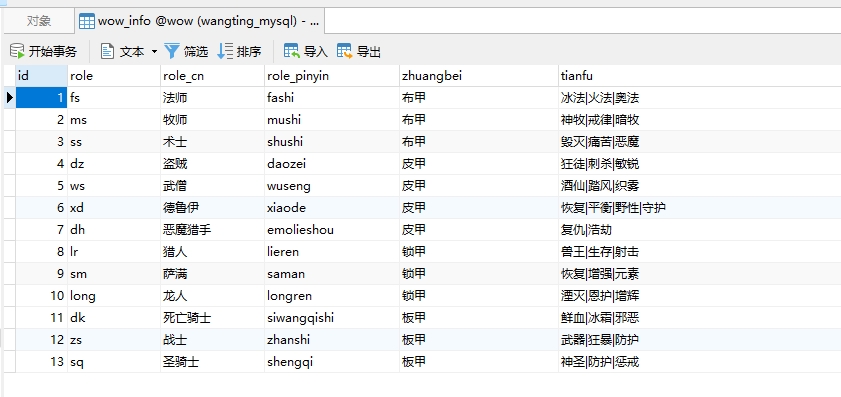841x397 pixels.
Task: Select the tianfu cell '兽王|生存|射击'
Action: pos(699,252)
